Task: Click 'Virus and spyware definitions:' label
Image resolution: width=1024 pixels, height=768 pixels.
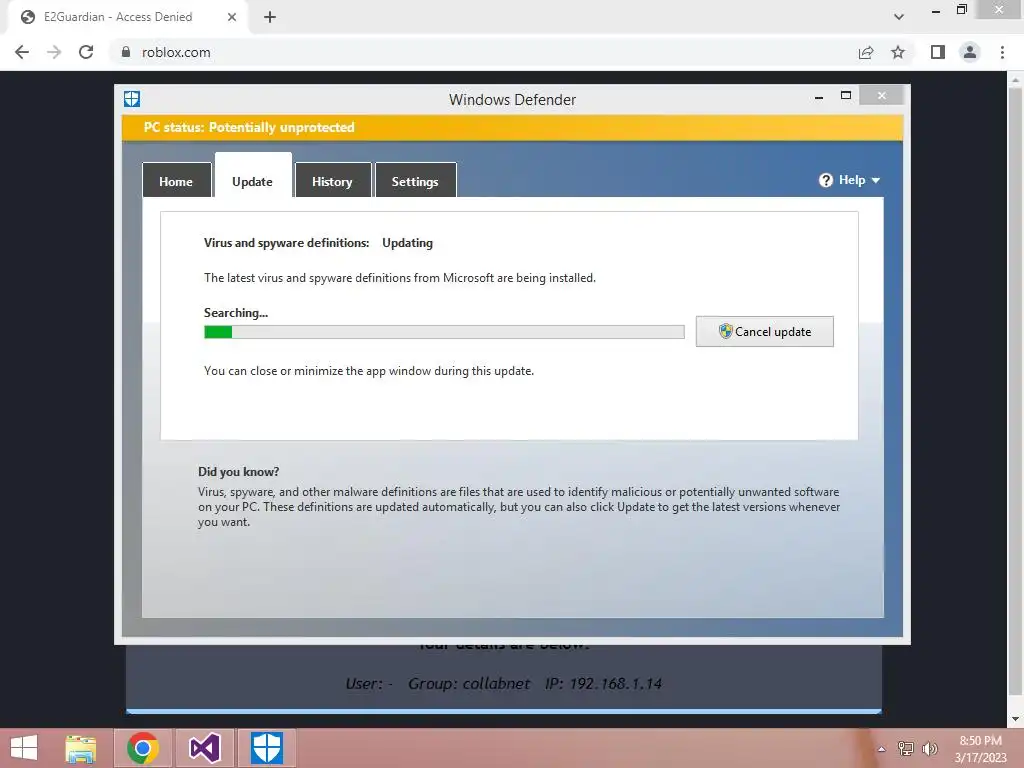Action: coord(287,243)
